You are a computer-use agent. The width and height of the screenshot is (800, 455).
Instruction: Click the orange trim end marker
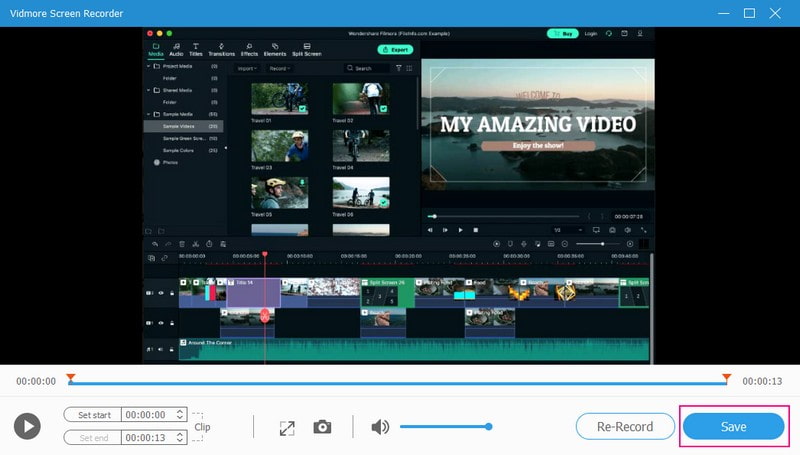pyautogui.click(x=727, y=378)
